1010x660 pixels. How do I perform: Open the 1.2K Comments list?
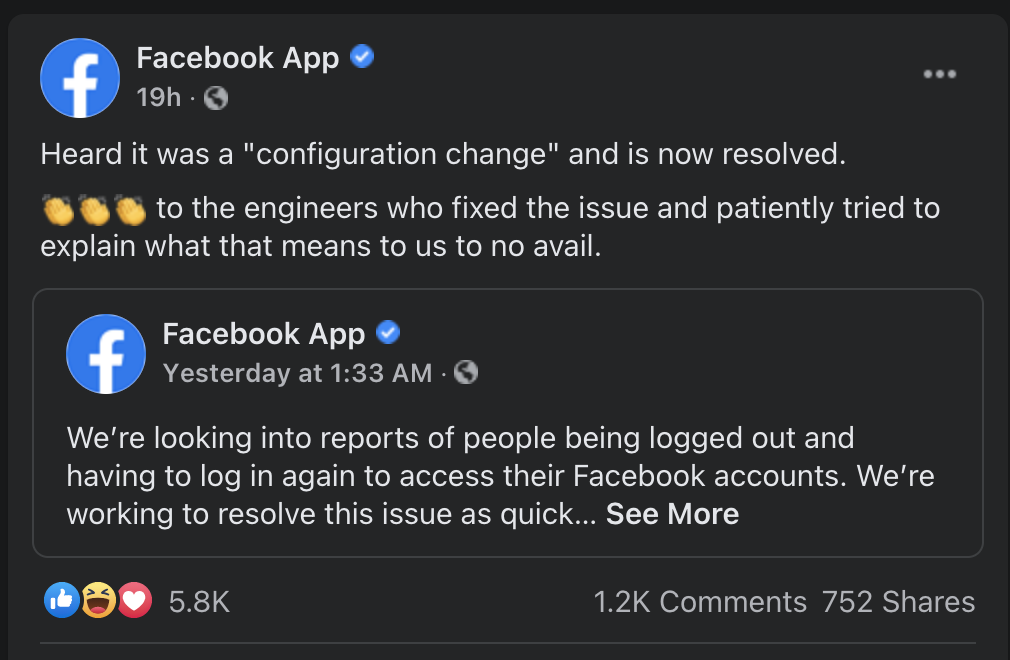pos(699,602)
